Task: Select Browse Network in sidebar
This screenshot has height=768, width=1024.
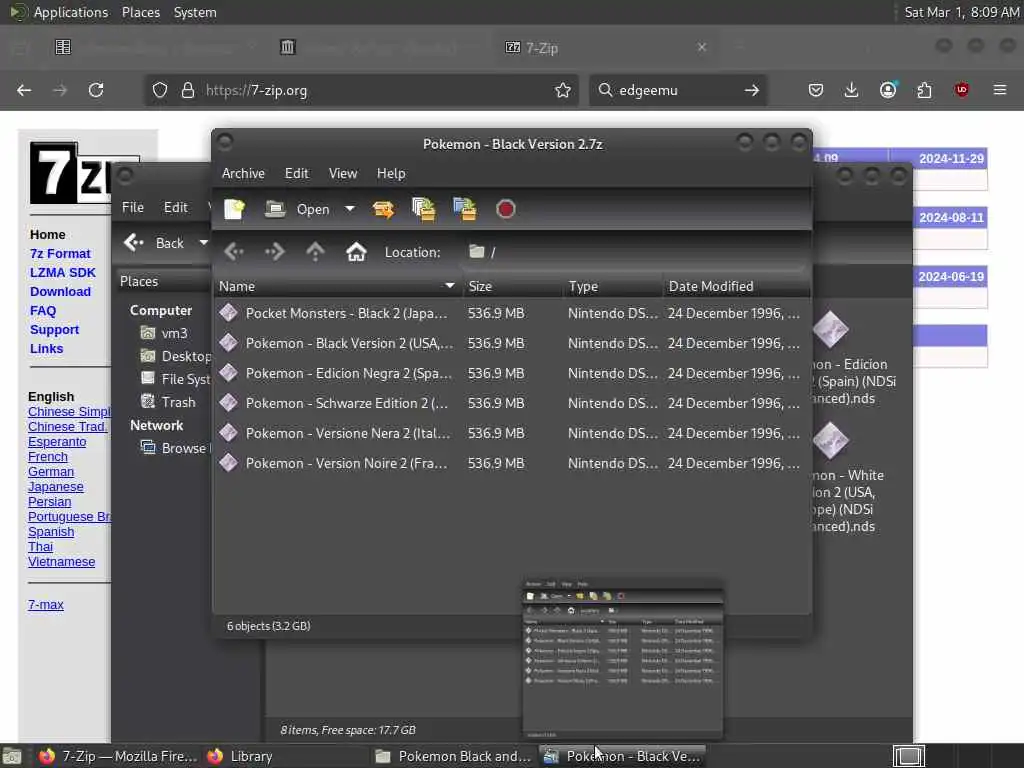Action: pos(174,448)
